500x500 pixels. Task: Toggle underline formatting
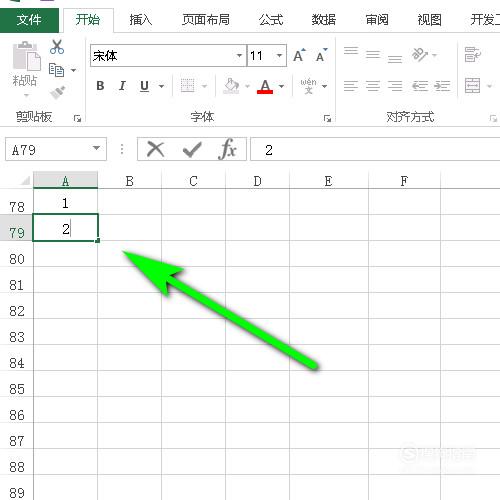click(x=144, y=86)
